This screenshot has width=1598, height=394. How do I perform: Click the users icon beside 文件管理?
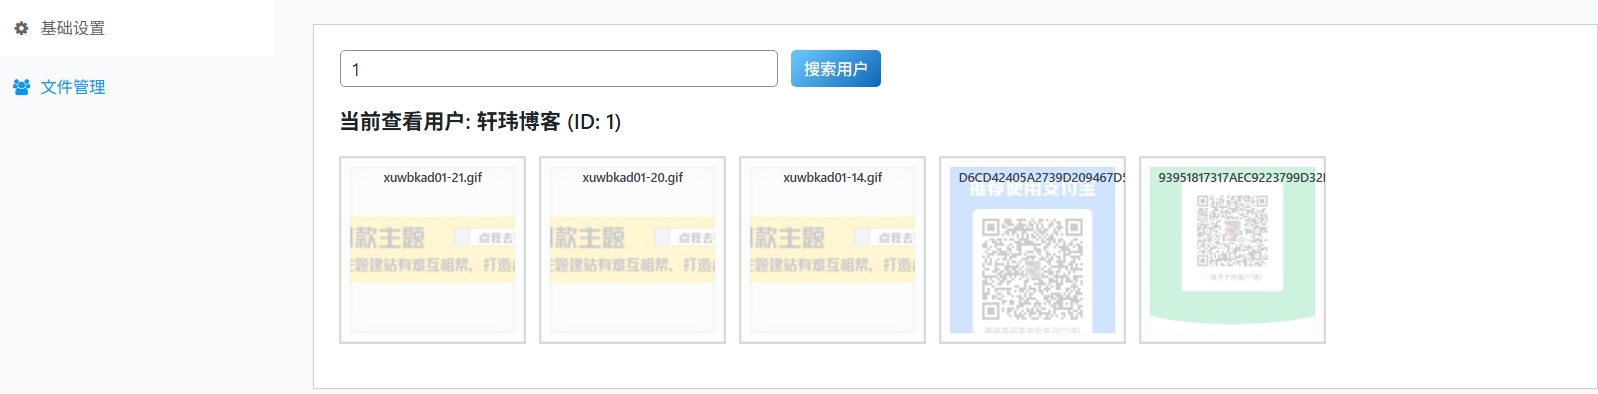click(x=21, y=87)
